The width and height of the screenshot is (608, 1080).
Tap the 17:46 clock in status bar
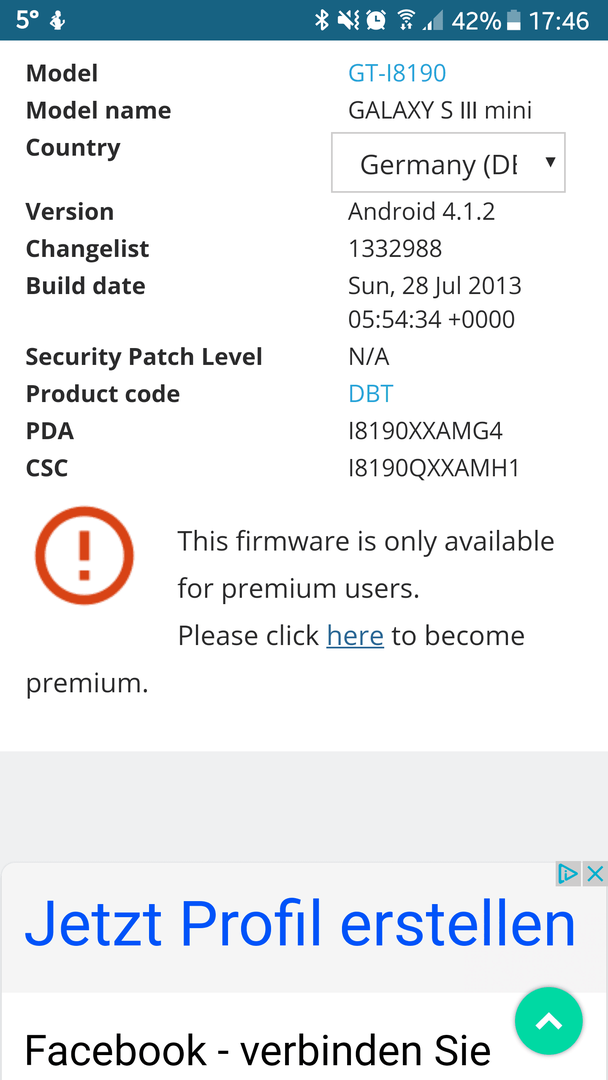[x=559, y=21]
